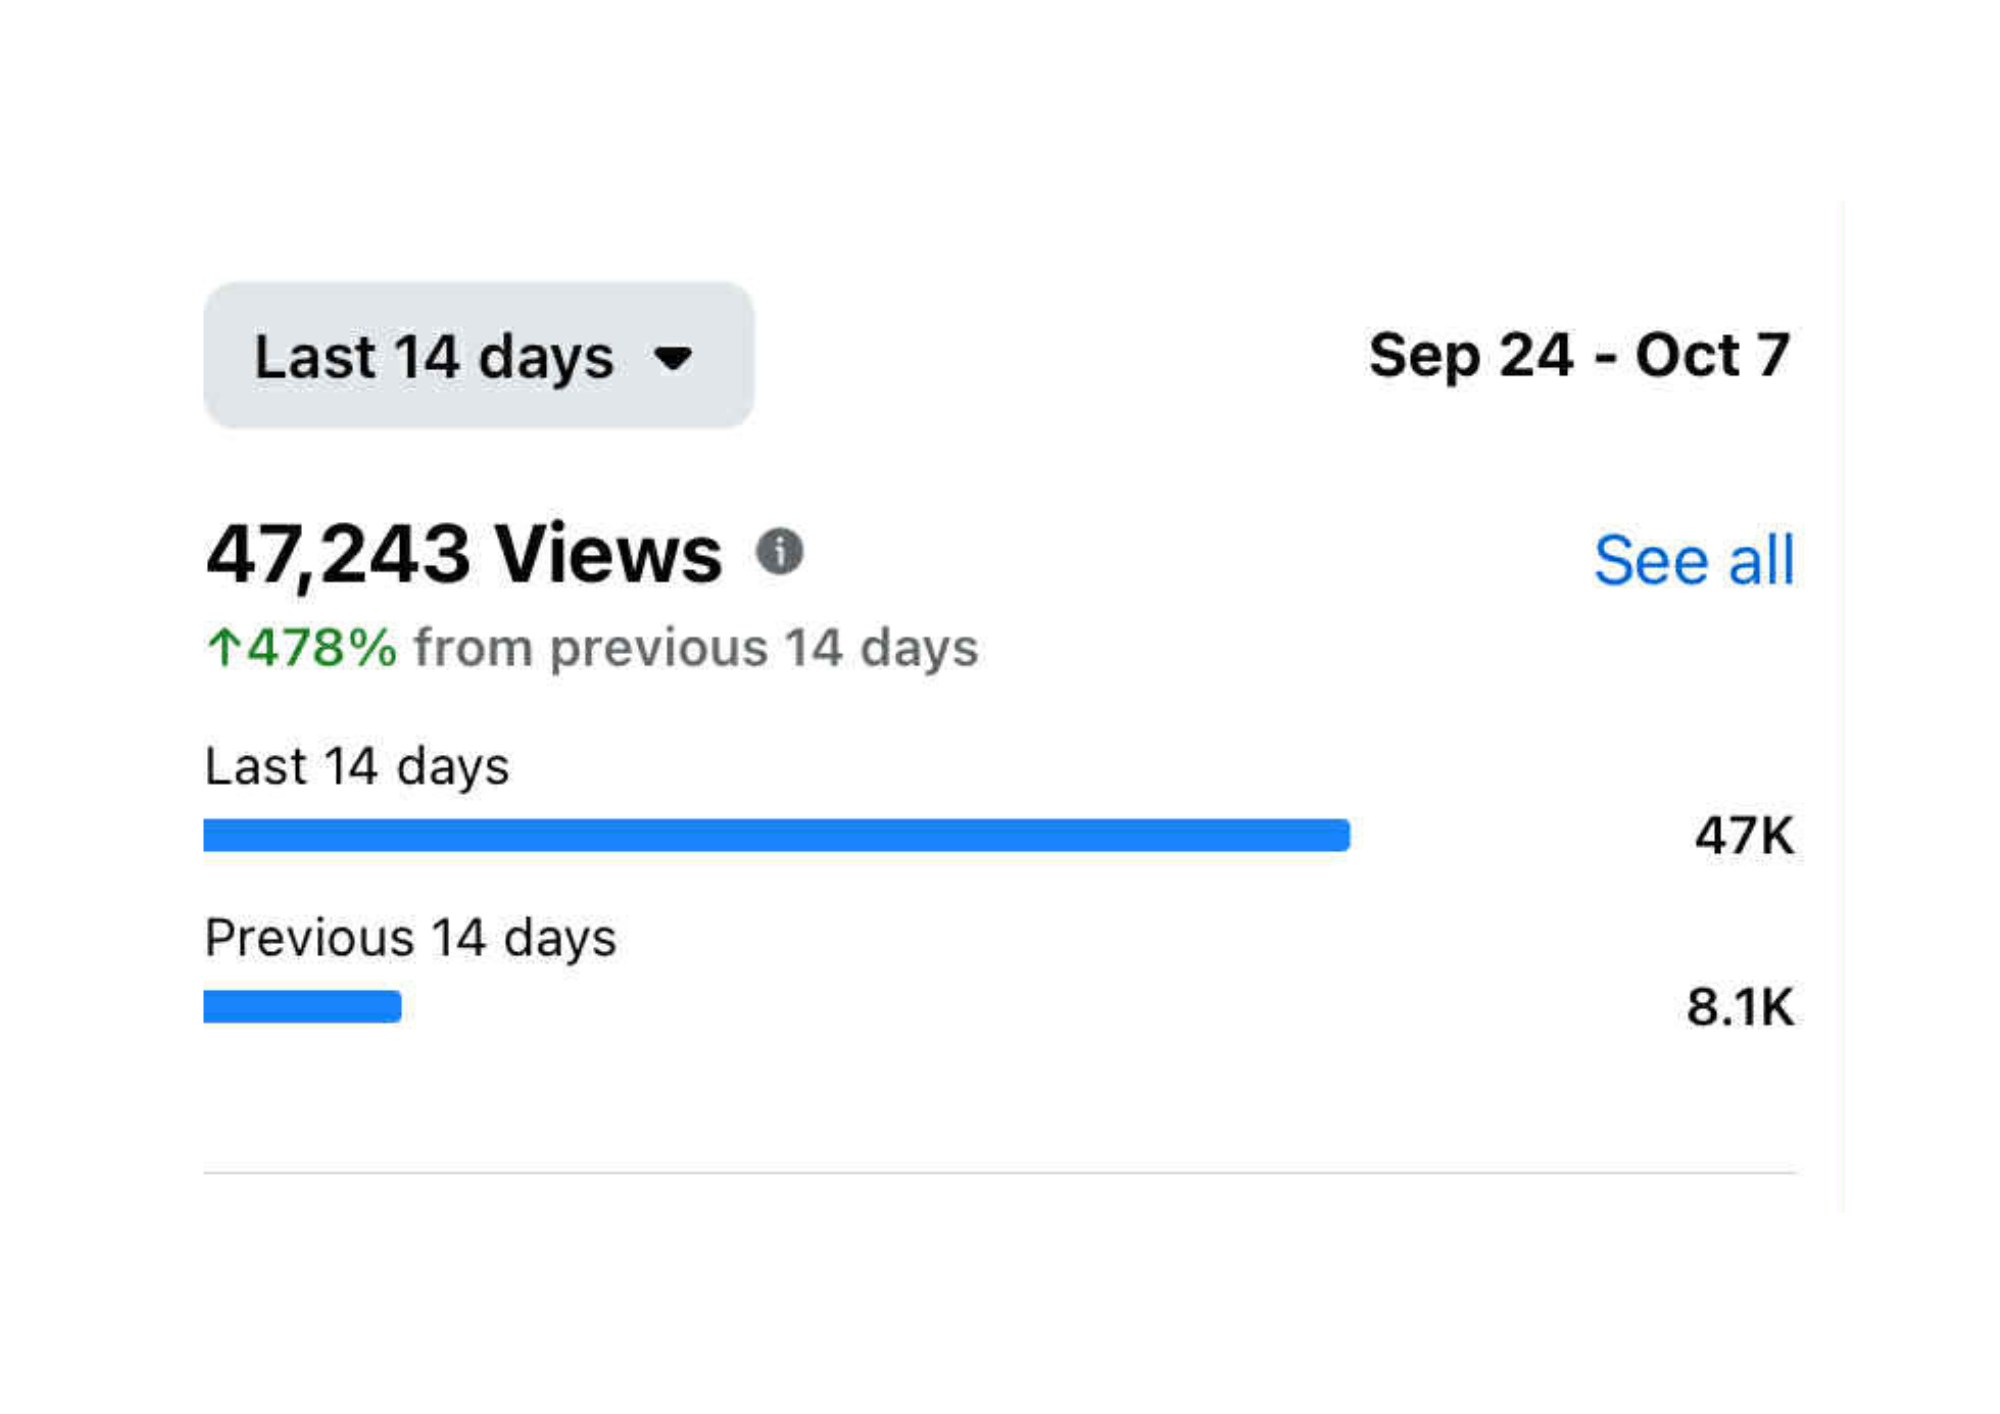Open the See all link
Screen dimensions: 2000x1414
(1693, 560)
